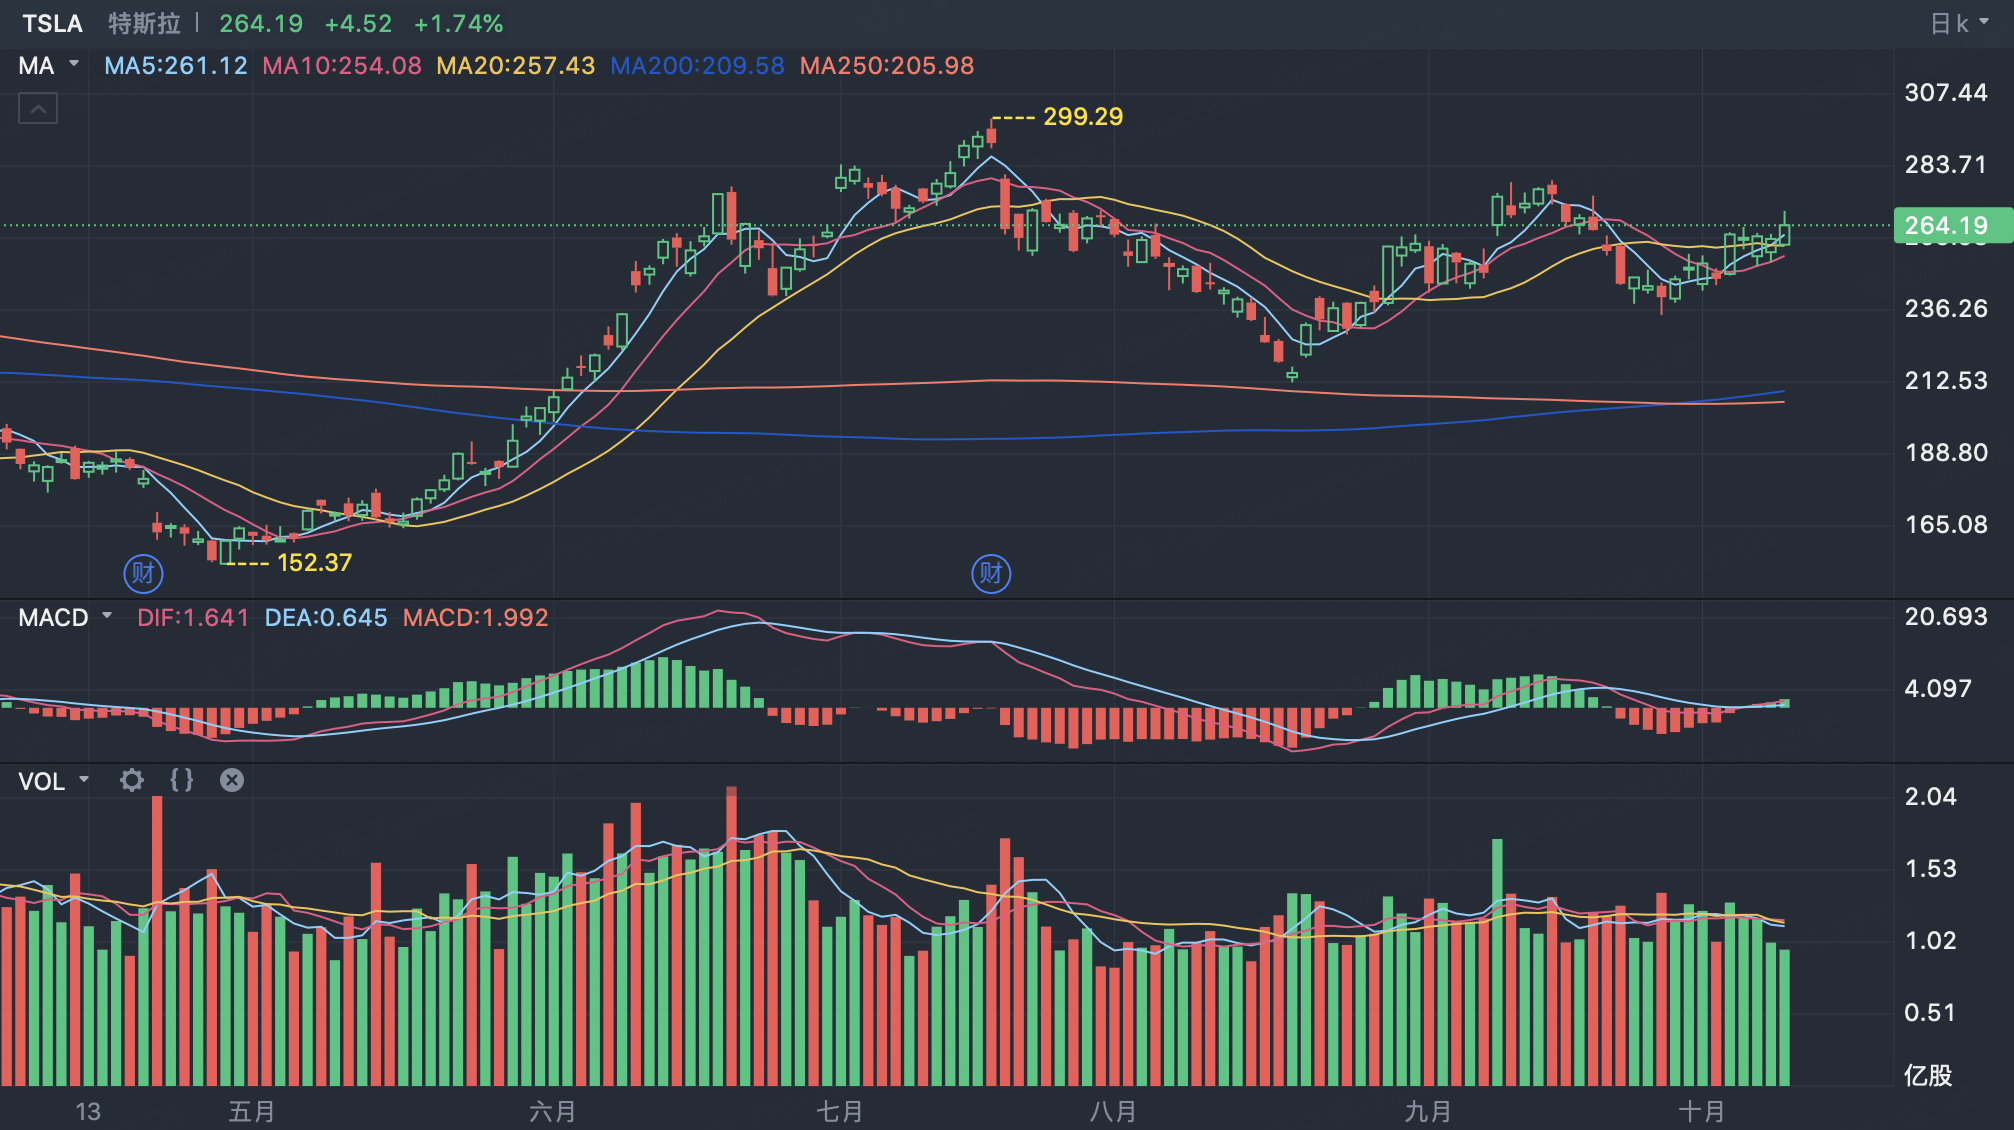Click the 165.08 price axis label
The width and height of the screenshot is (2014, 1130).
[1946, 525]
